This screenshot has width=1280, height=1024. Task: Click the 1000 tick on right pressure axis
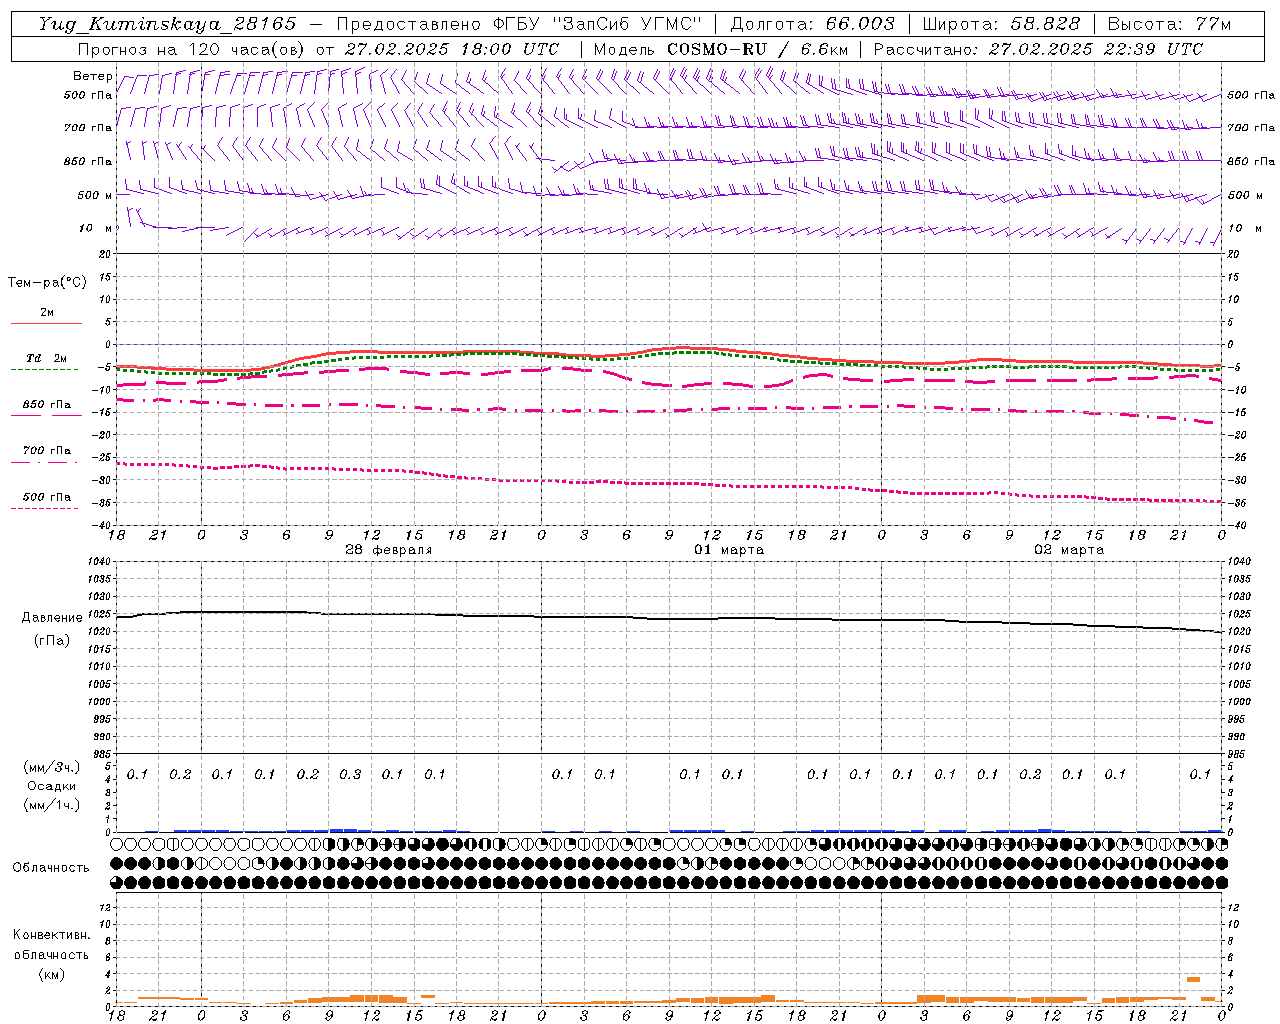point(1238,702)
